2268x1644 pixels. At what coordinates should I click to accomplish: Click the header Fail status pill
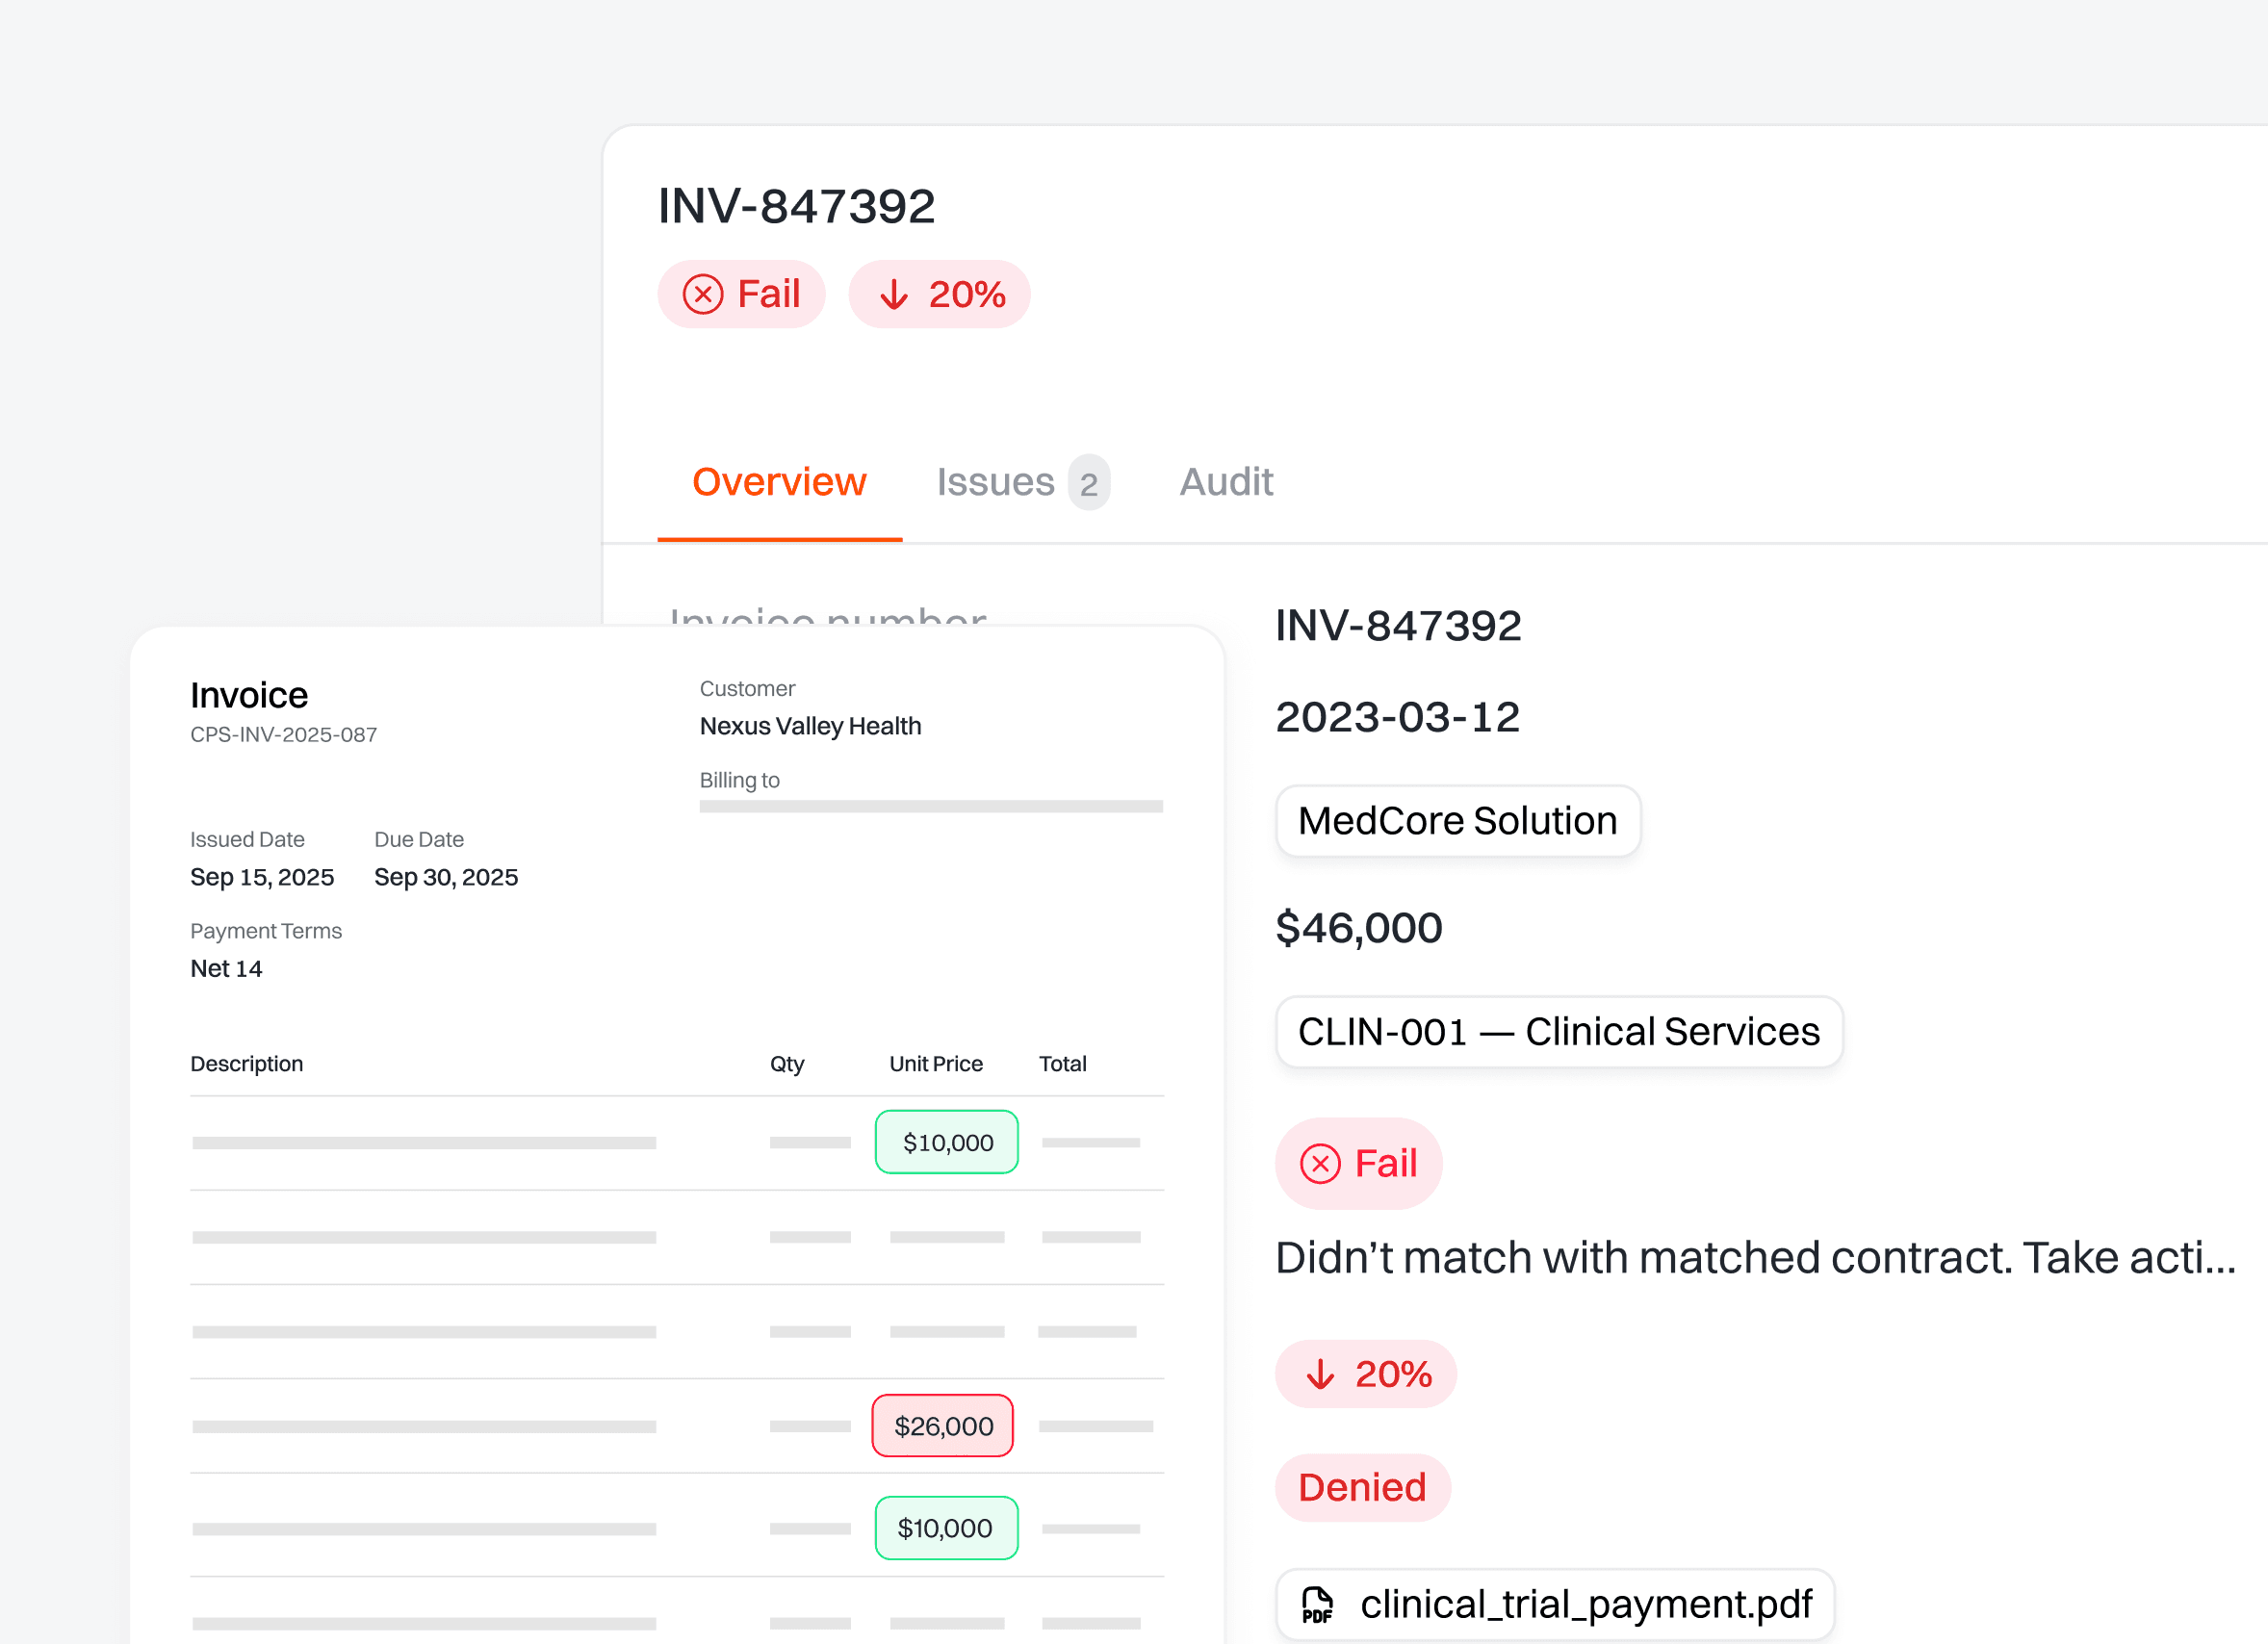[x=742, y=294]
